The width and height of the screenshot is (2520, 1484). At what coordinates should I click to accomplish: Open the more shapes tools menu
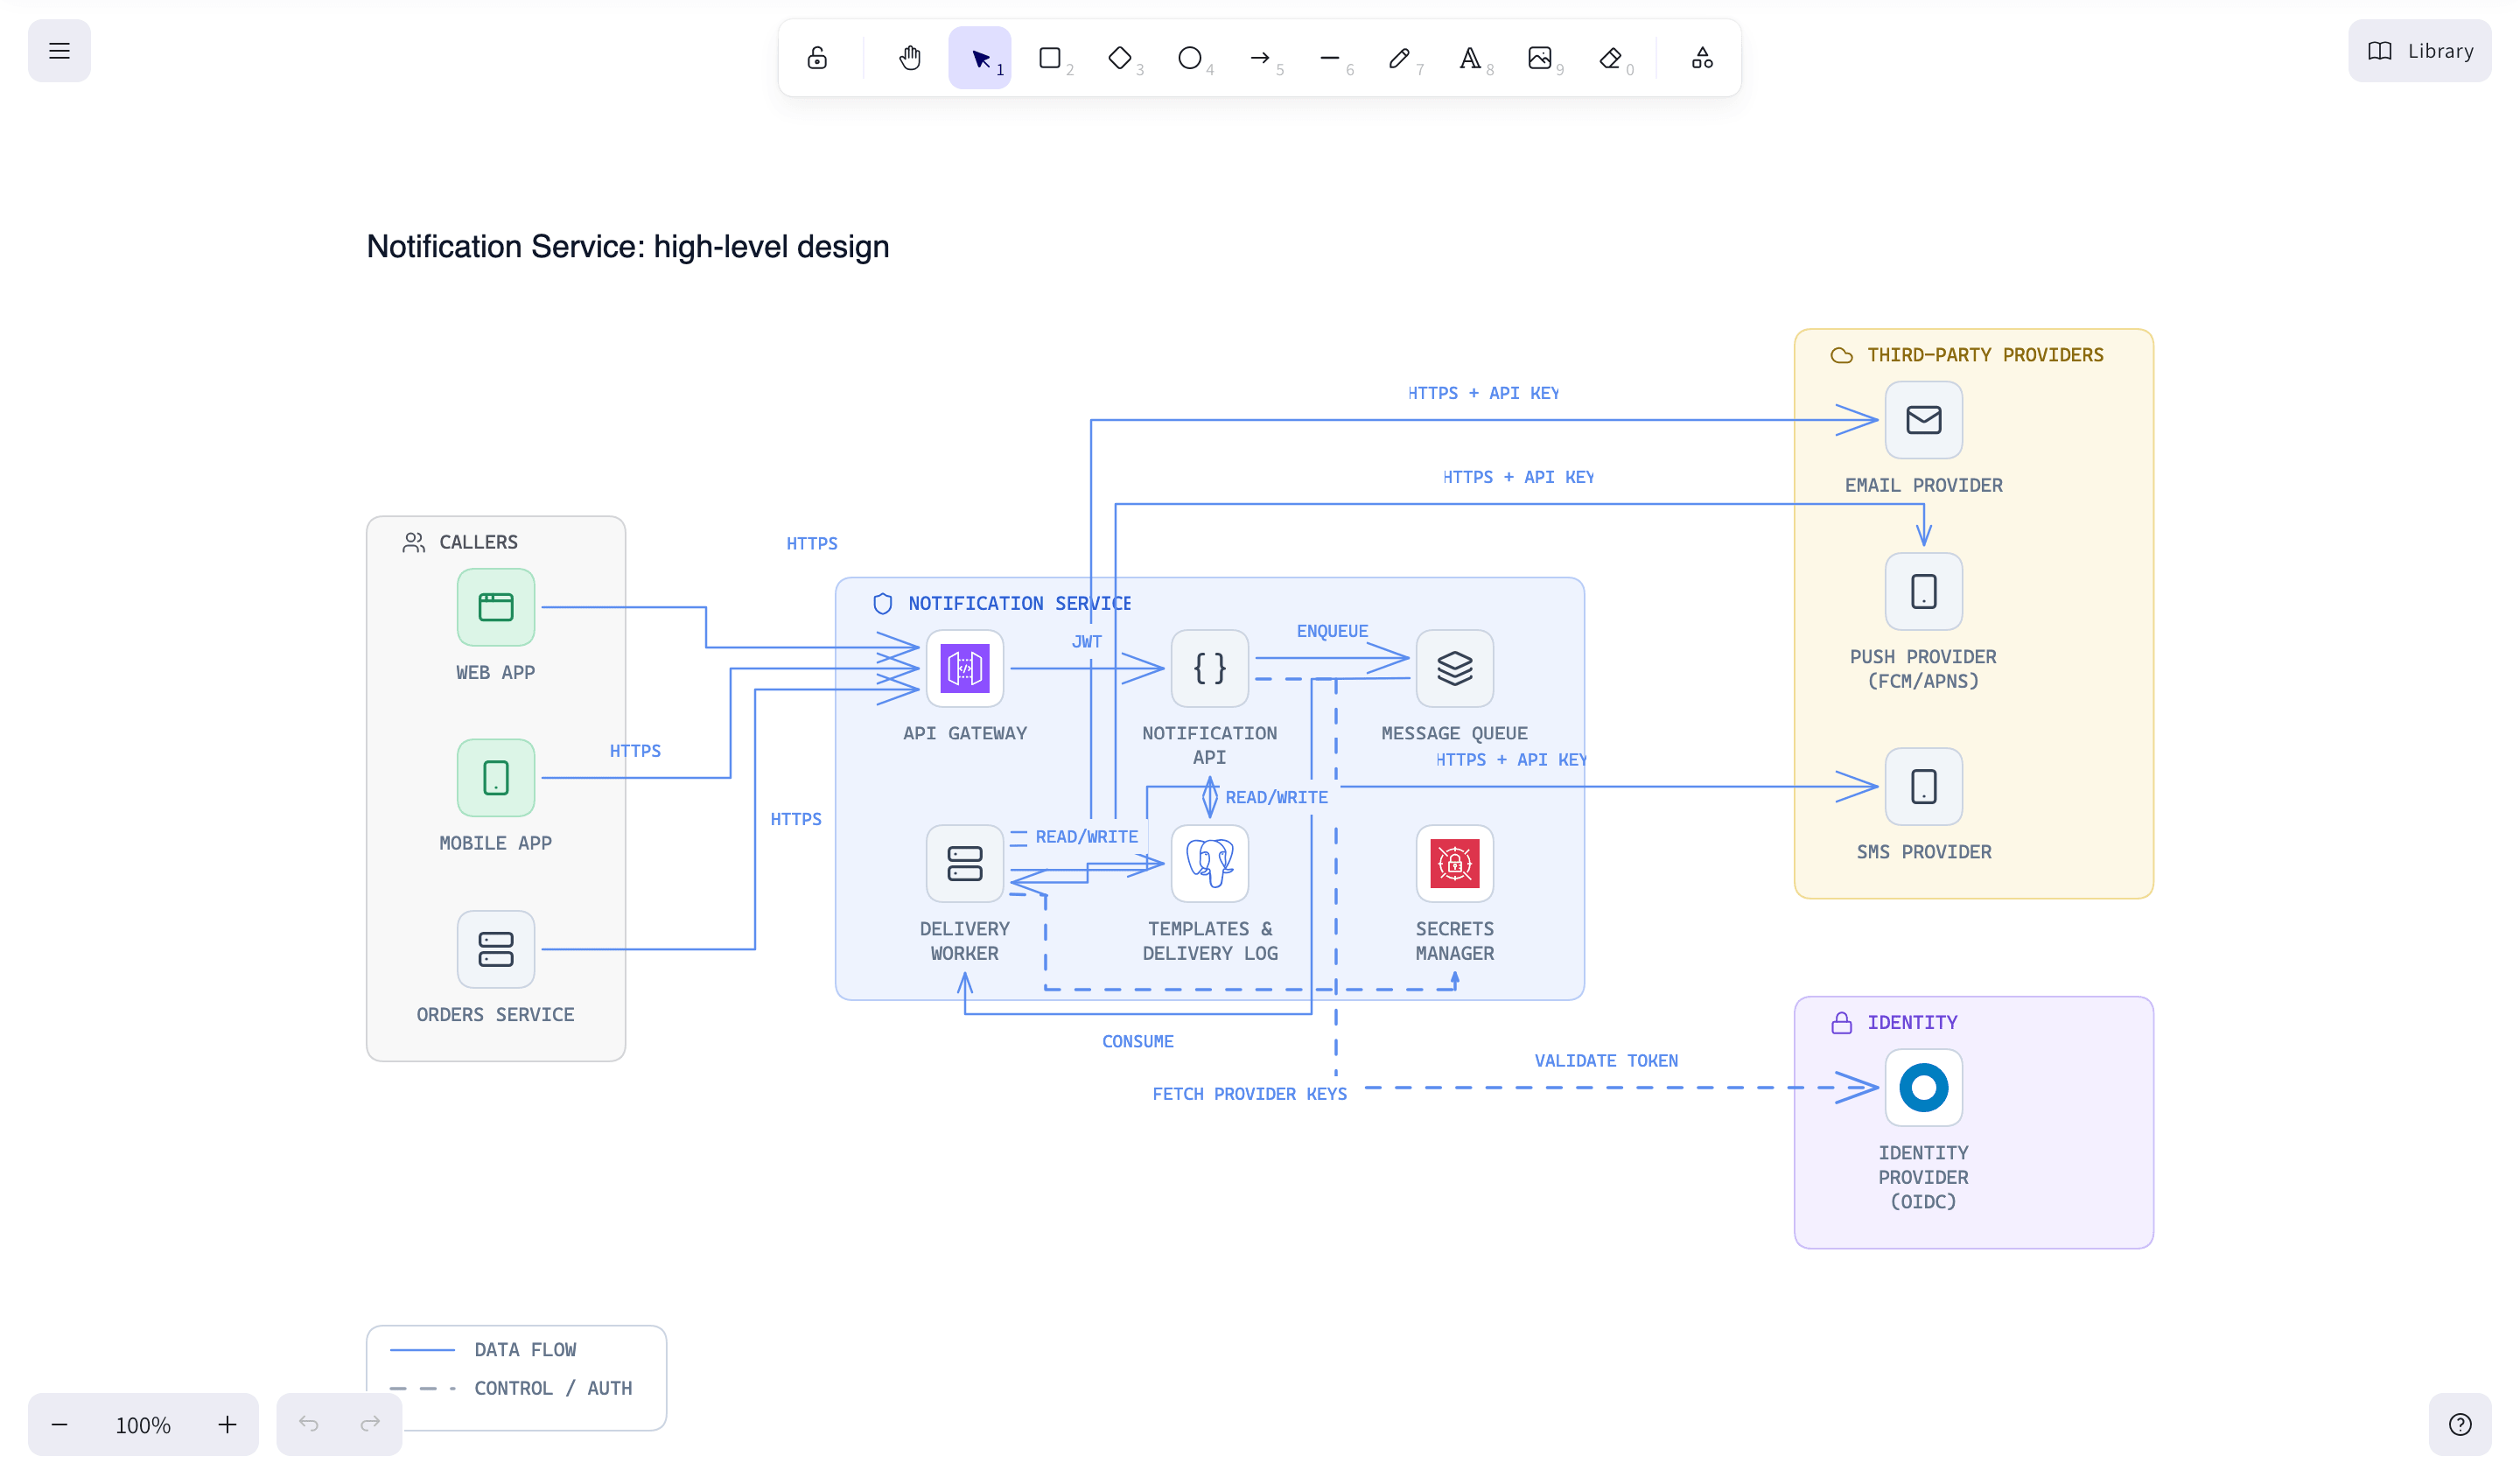click(1702, 58)
